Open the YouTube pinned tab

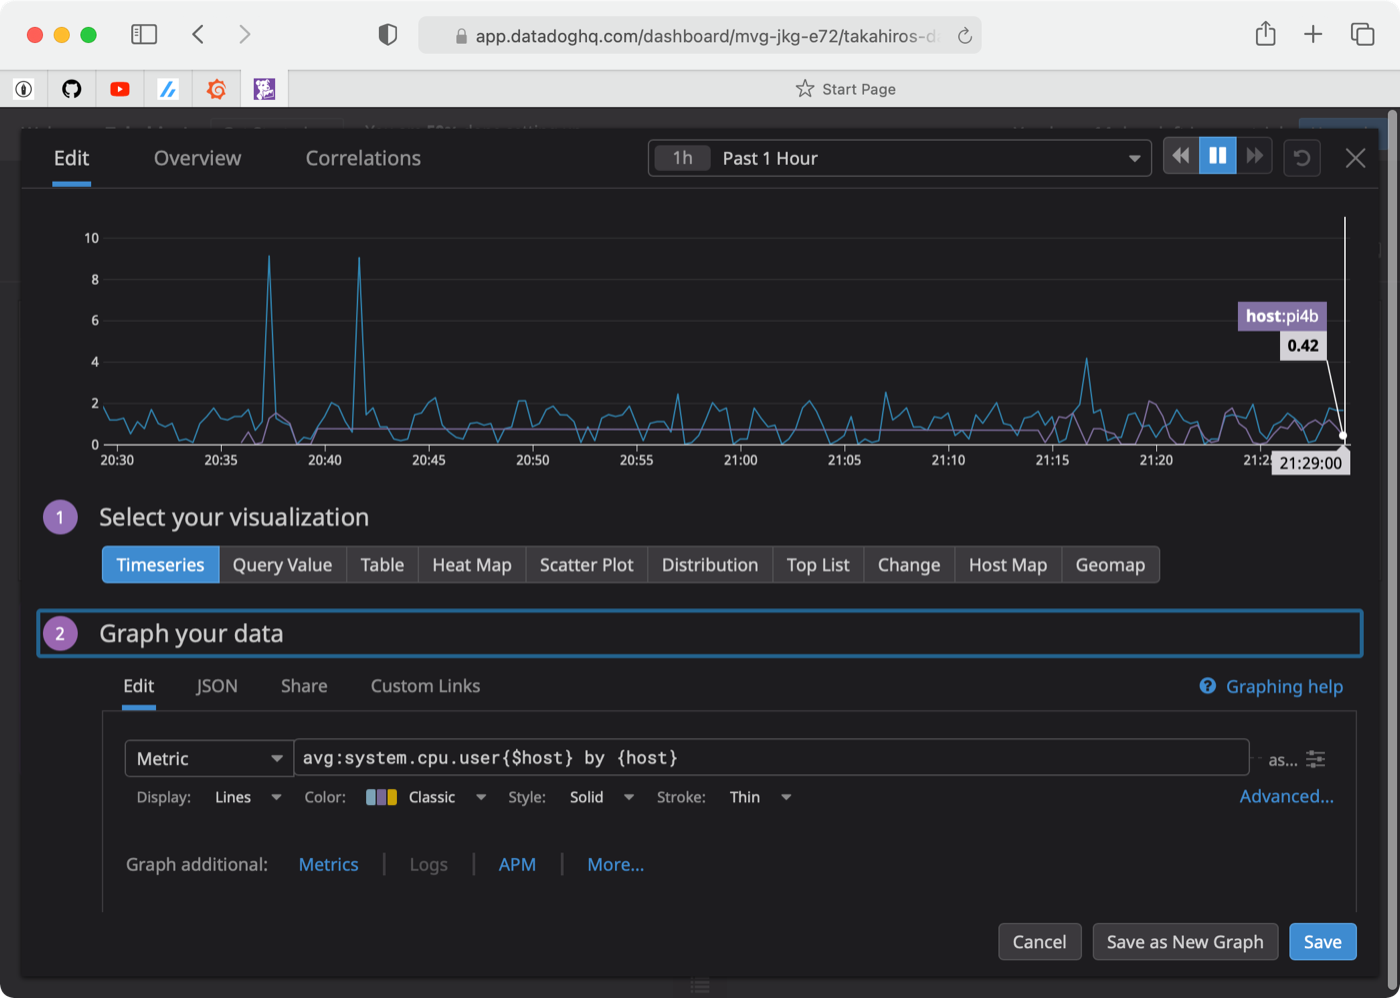coord(120,89)
